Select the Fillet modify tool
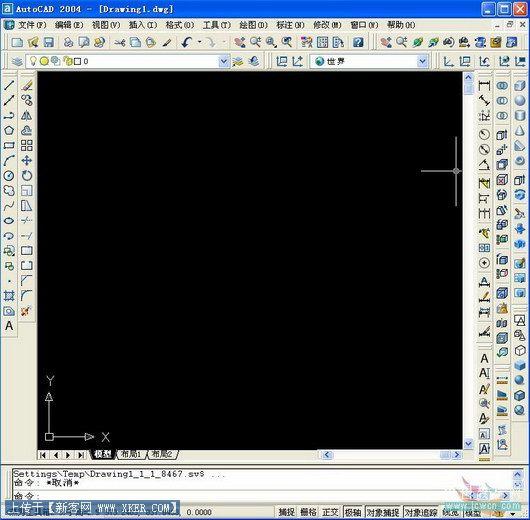This screenshot has width=530, height=520. pyautogui.click(x=27, y=296)
